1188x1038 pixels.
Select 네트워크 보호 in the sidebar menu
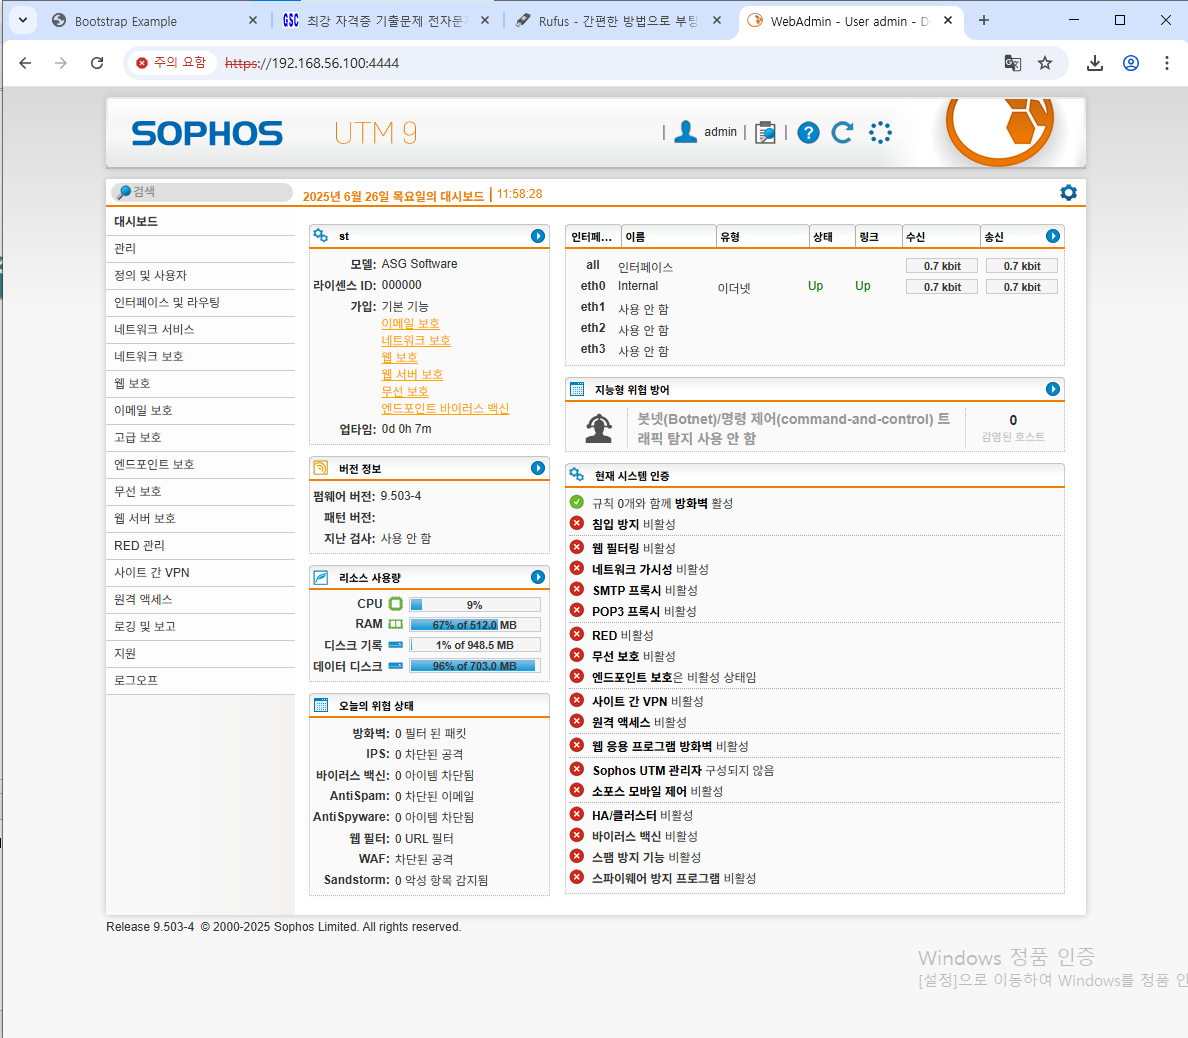[x=201, y=357]
